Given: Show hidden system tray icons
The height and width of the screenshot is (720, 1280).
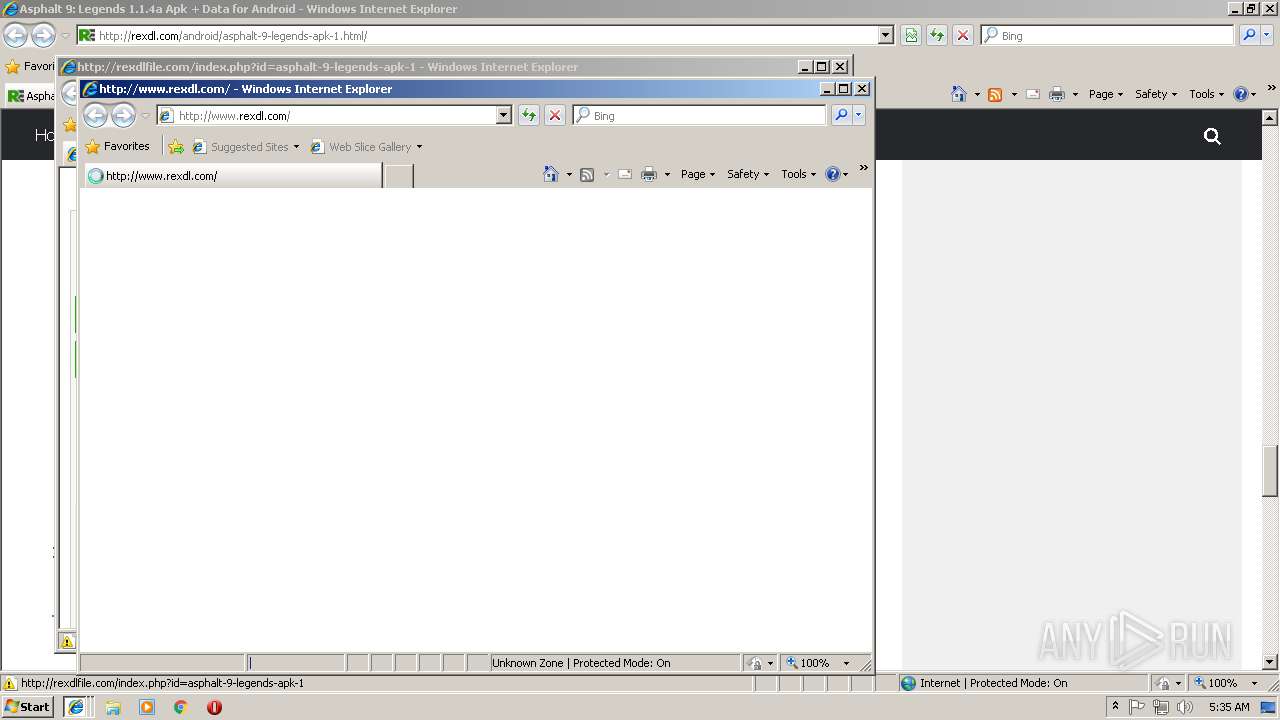Looking at the screenshot, I should [1115, 707].
